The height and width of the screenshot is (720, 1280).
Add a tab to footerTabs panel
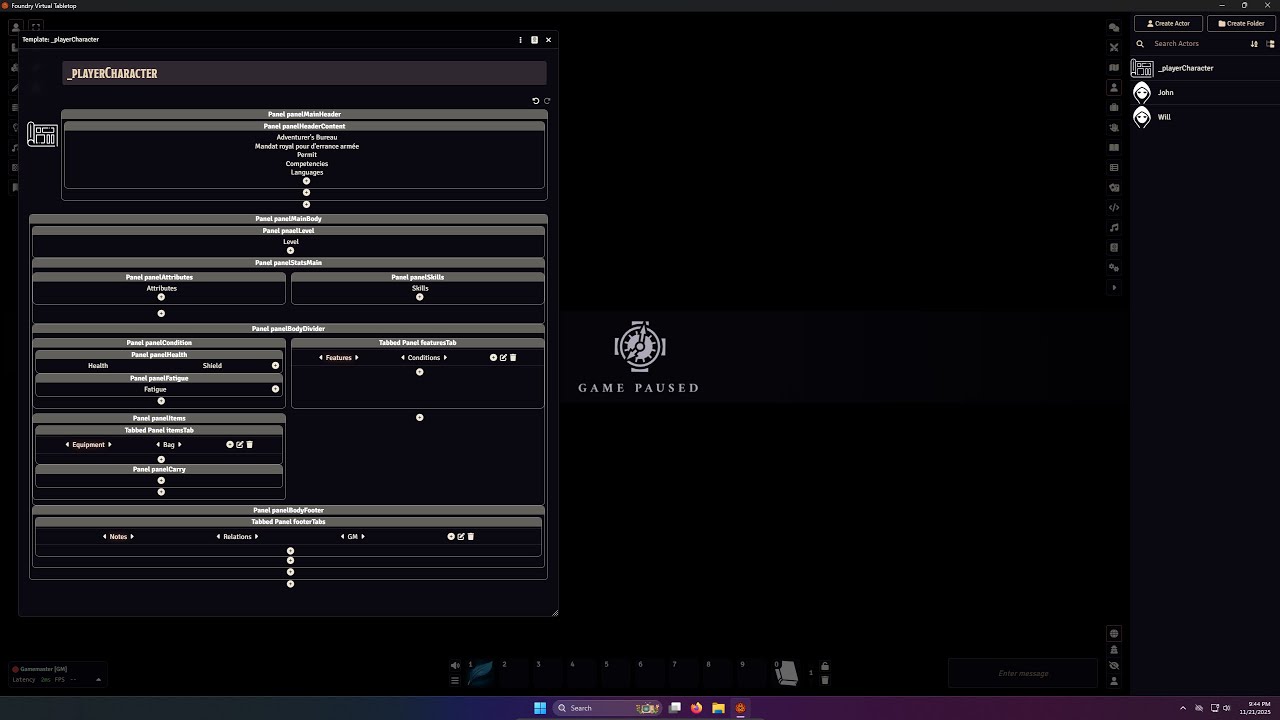451,536
